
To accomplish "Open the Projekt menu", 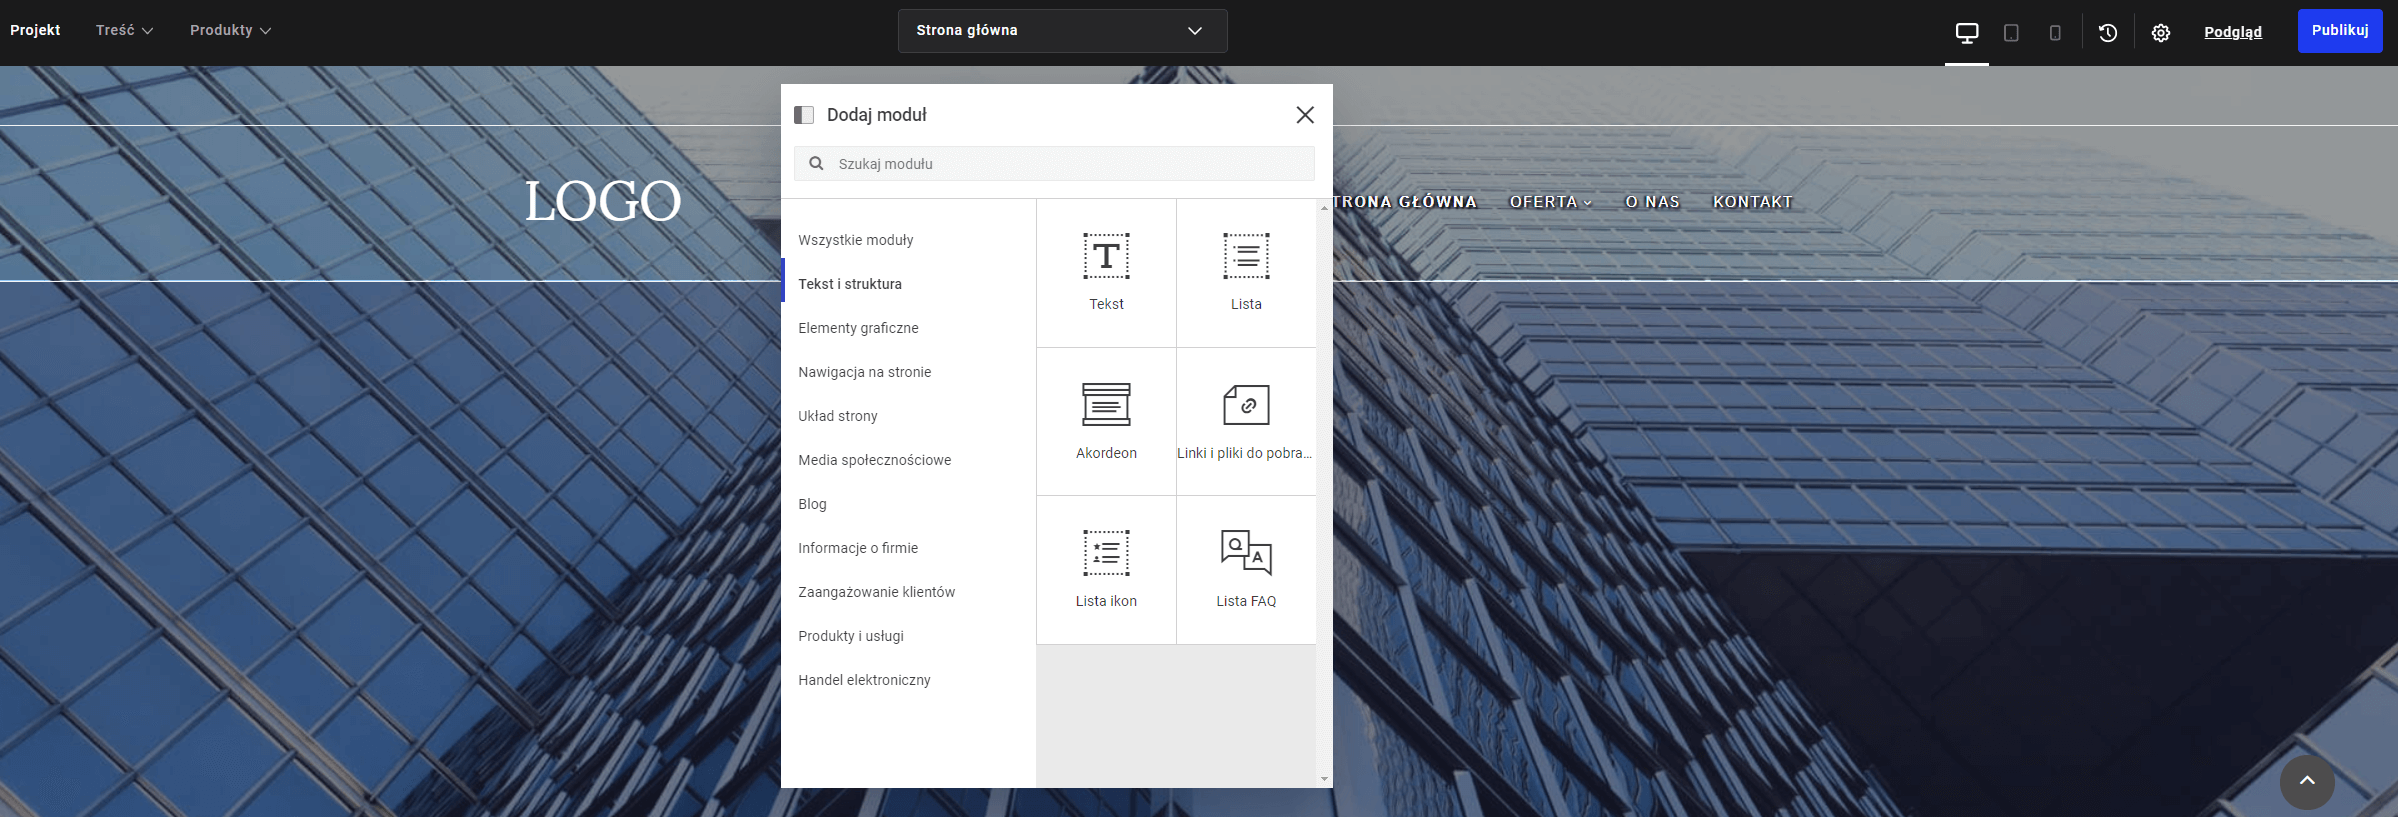I will tap(35, 30).
